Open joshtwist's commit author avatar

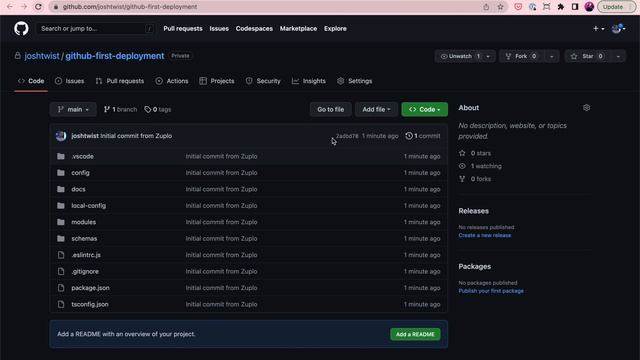(x=61, y=136)
